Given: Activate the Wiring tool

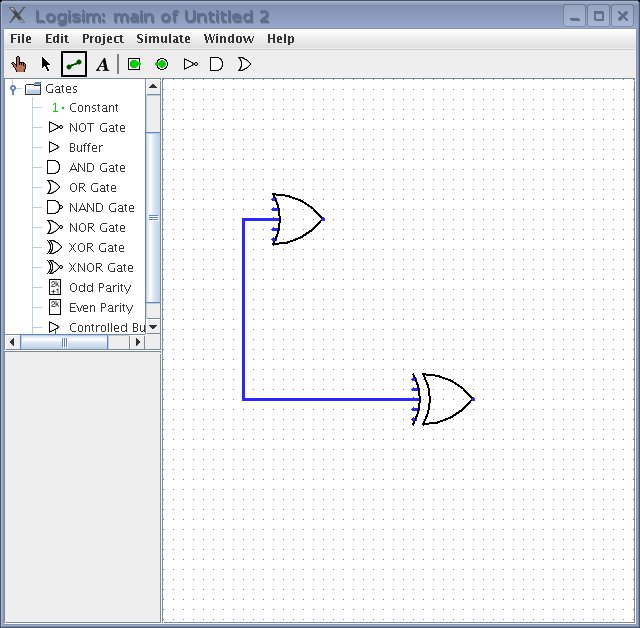Looking at the screenshot, I should pyautogui.click(x=74, y=64).
